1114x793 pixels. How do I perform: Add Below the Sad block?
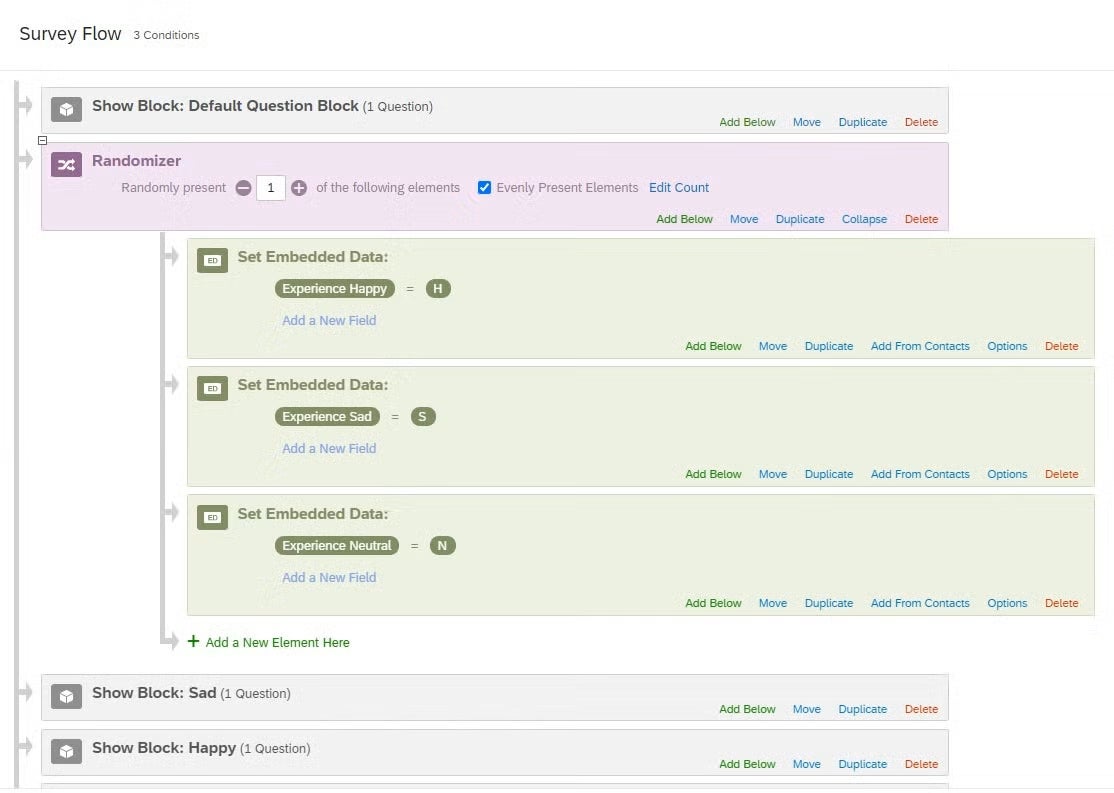[x=747, y=709]
